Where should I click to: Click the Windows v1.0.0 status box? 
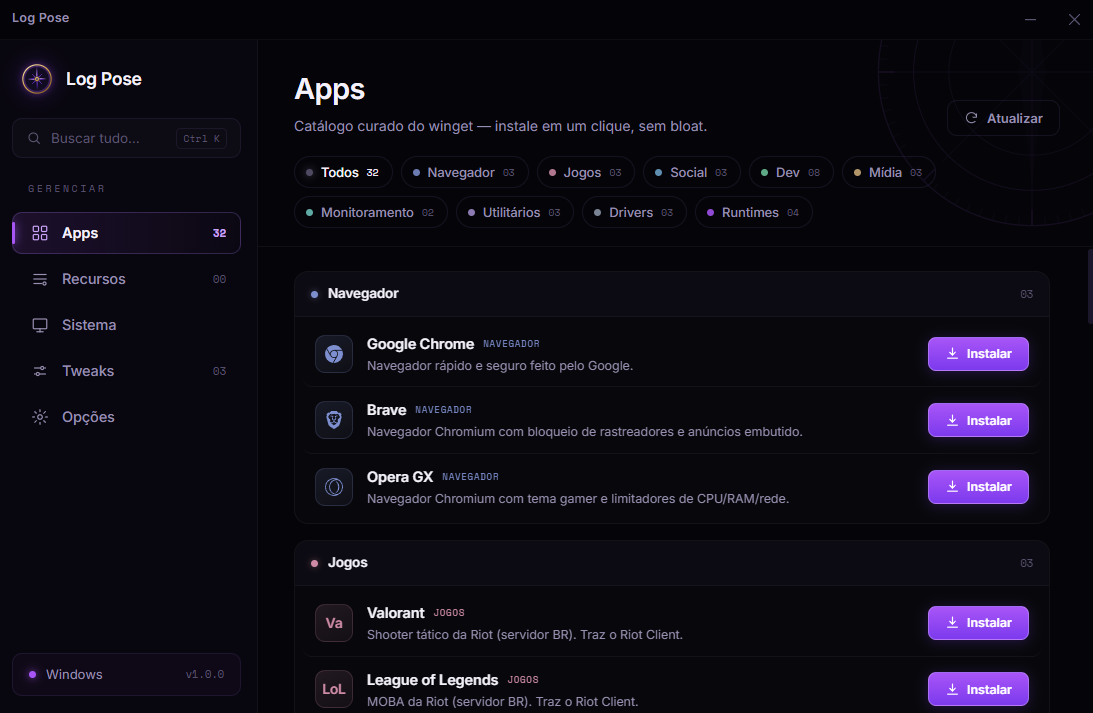126,675
